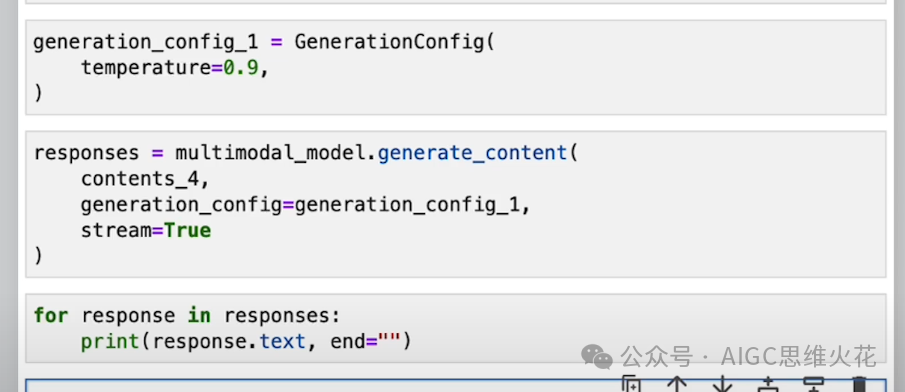Insert a cell below the active cell
905x392 pixels.
(x=814, y=384)
